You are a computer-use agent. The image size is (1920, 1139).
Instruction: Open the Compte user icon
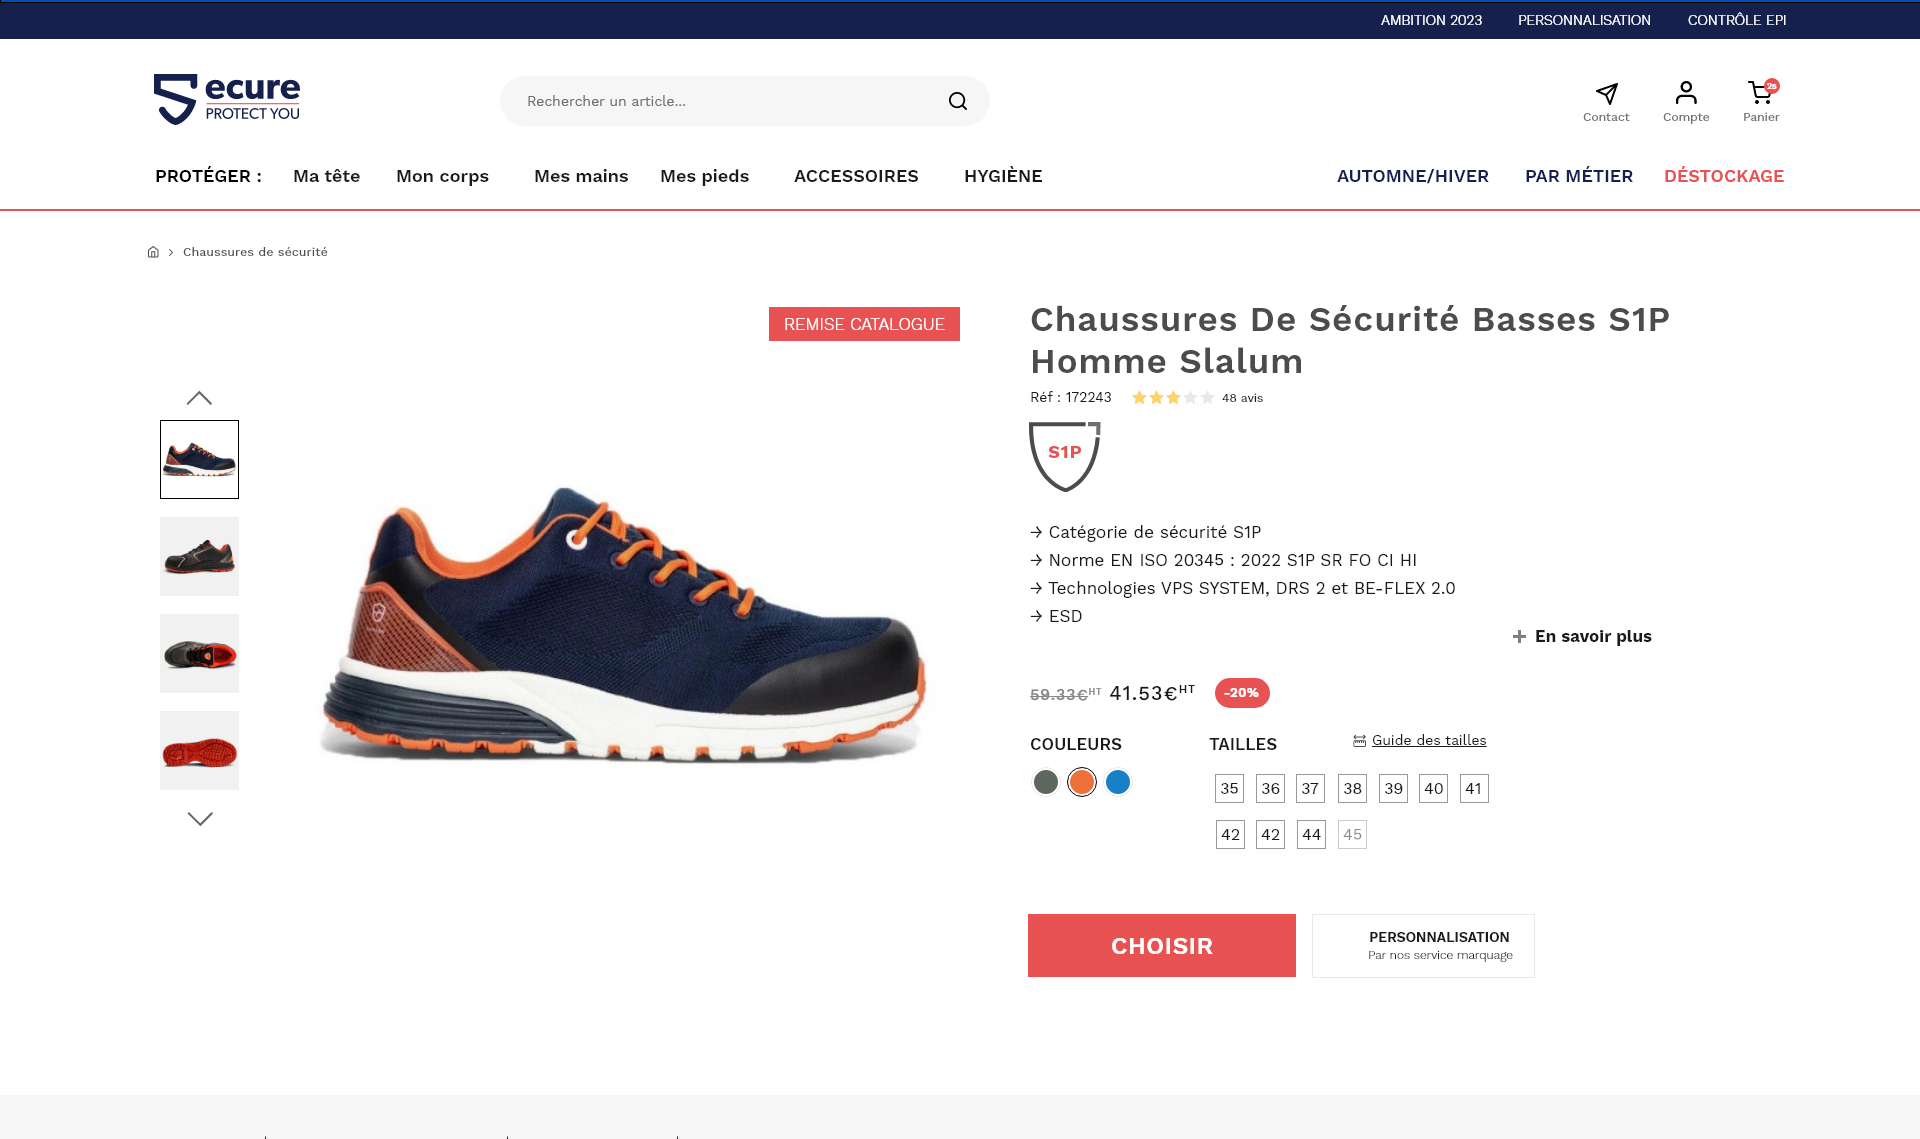pyautogui.click(x=1686, y=93)
